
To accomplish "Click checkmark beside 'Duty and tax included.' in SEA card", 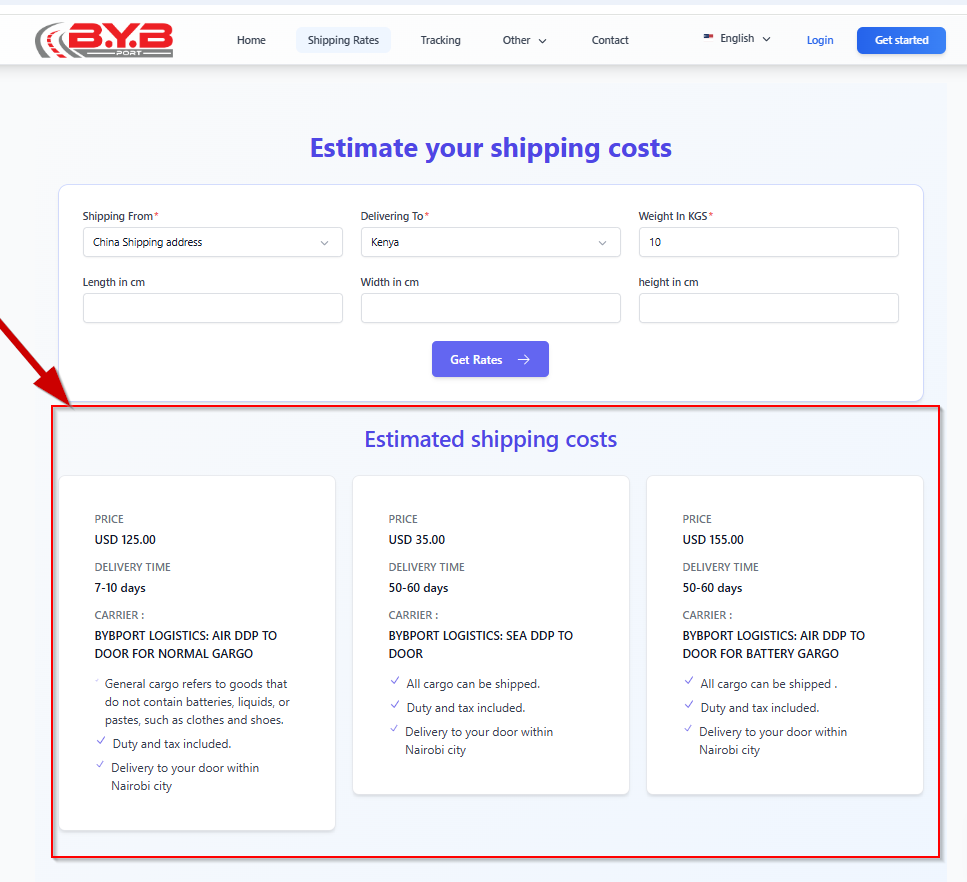I will tap(395, 705).
